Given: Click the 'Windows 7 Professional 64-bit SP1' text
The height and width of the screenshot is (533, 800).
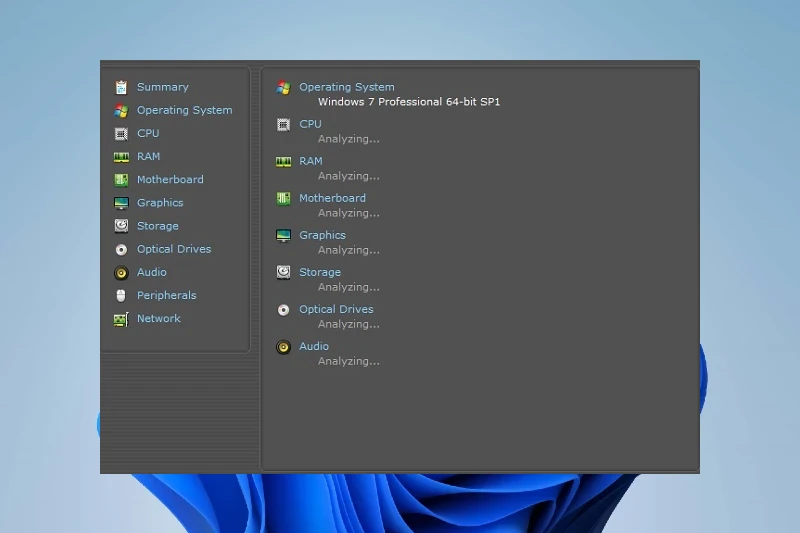Looking at the screenshot, I should coord(409,102).
